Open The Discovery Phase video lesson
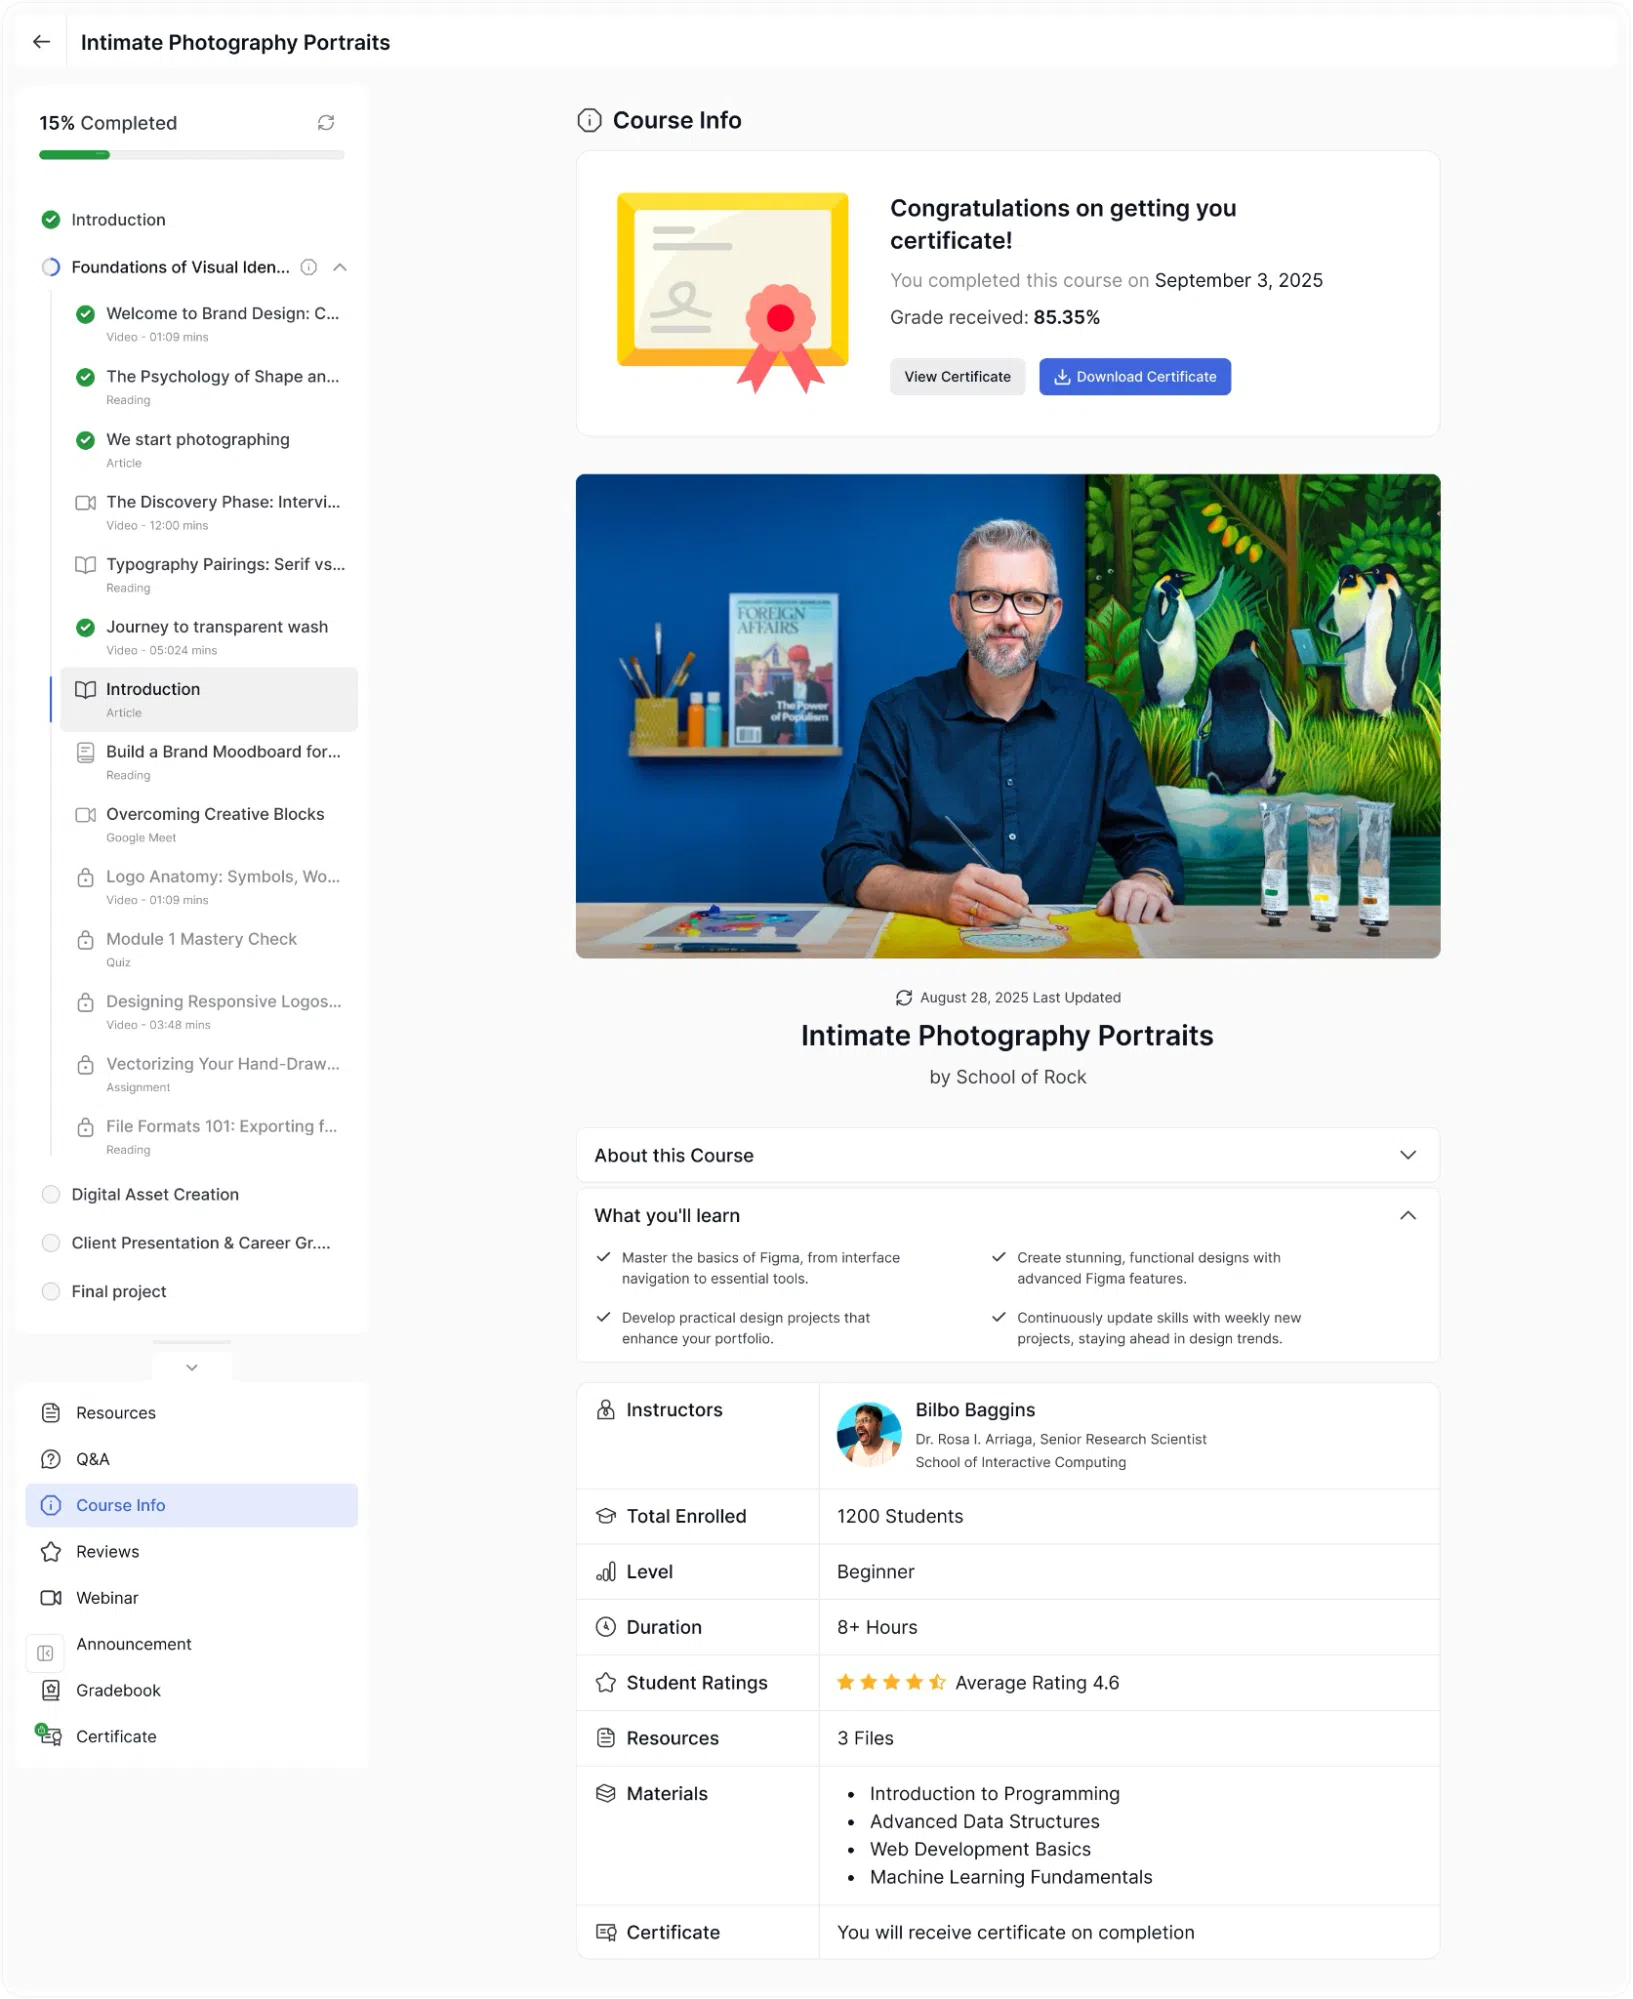Screen dimensions: 1633x1999 click(x=209, y=513)
